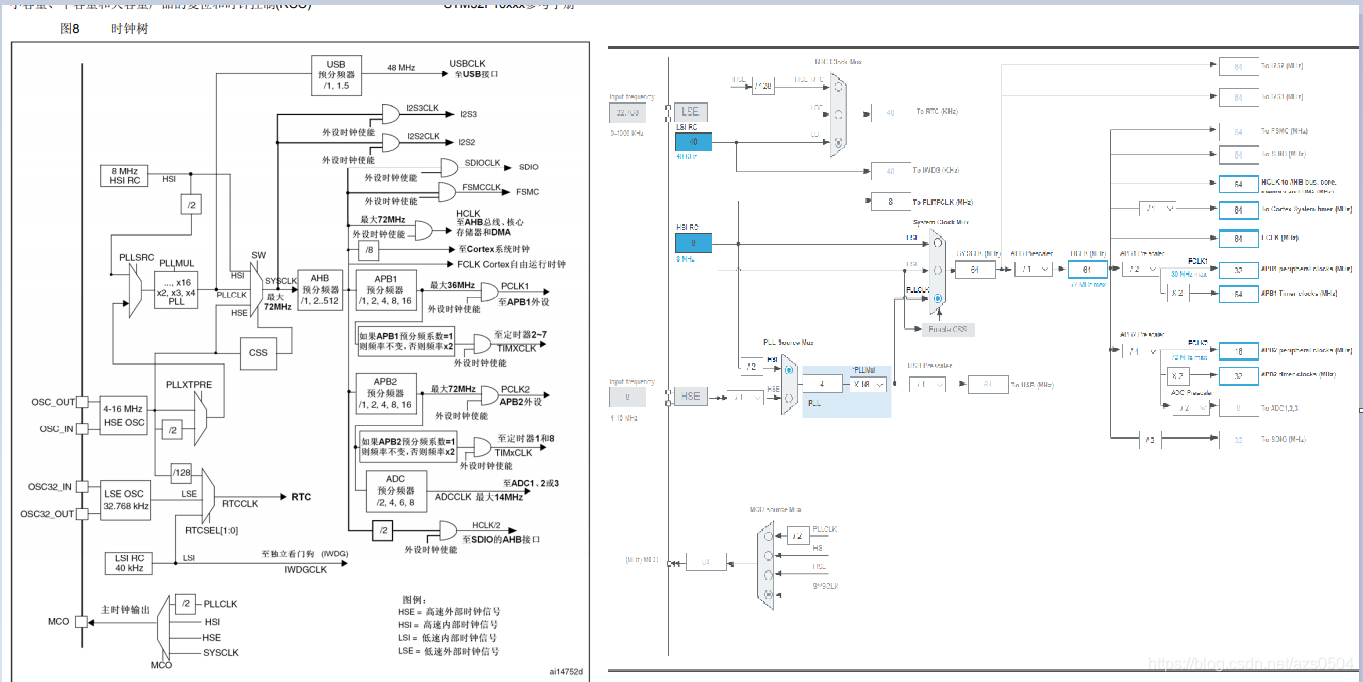1363x682 pixels.
Task: Click the LSE oscillator block in CubeMX
Action: (690, 112)
